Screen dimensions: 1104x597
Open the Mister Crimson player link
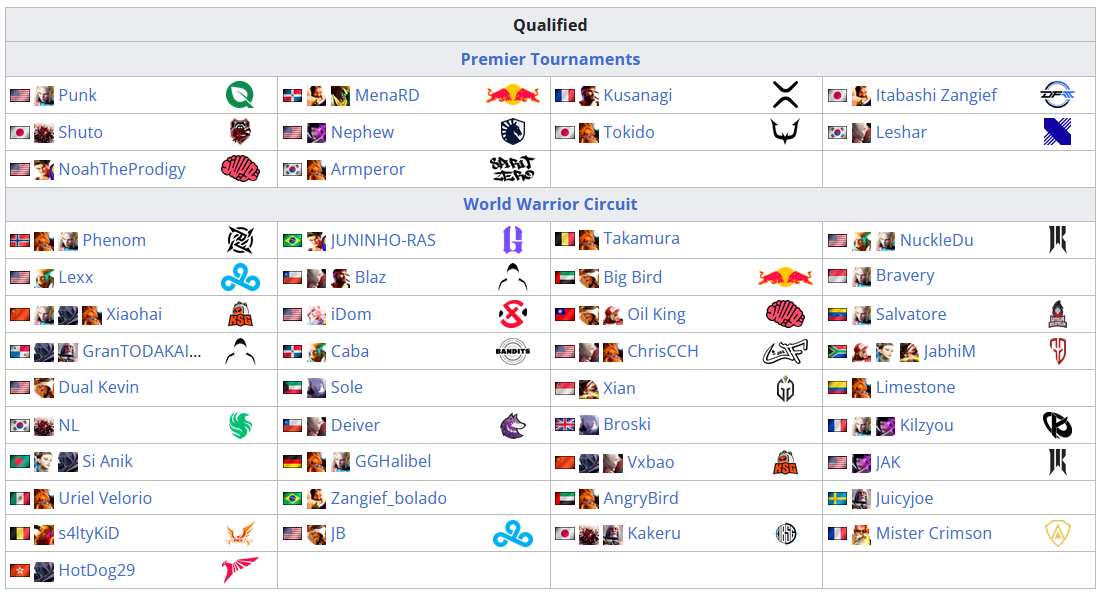click(x=934, y=534)
